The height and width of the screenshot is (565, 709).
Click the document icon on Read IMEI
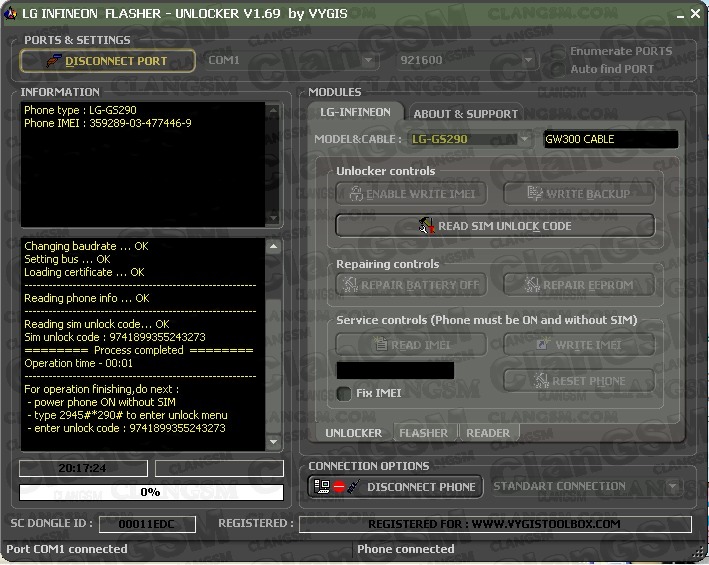(380, 344)
